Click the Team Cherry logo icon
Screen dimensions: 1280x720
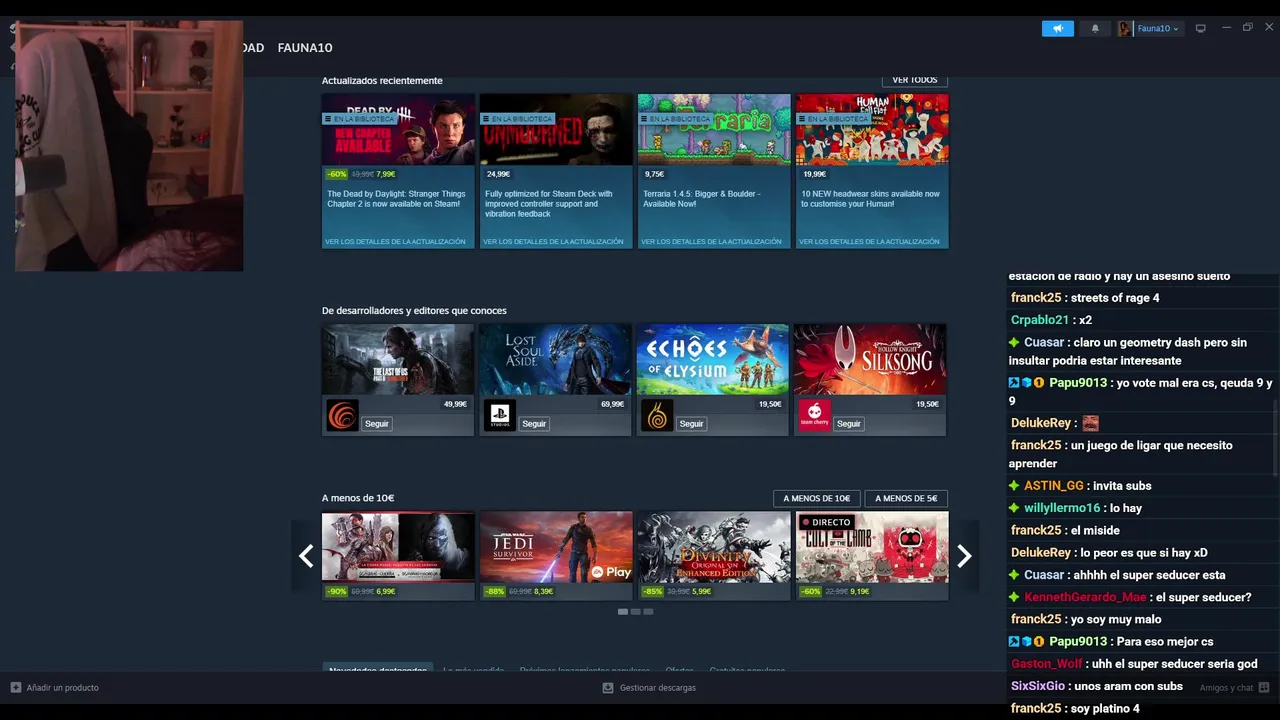pos(814,415)
